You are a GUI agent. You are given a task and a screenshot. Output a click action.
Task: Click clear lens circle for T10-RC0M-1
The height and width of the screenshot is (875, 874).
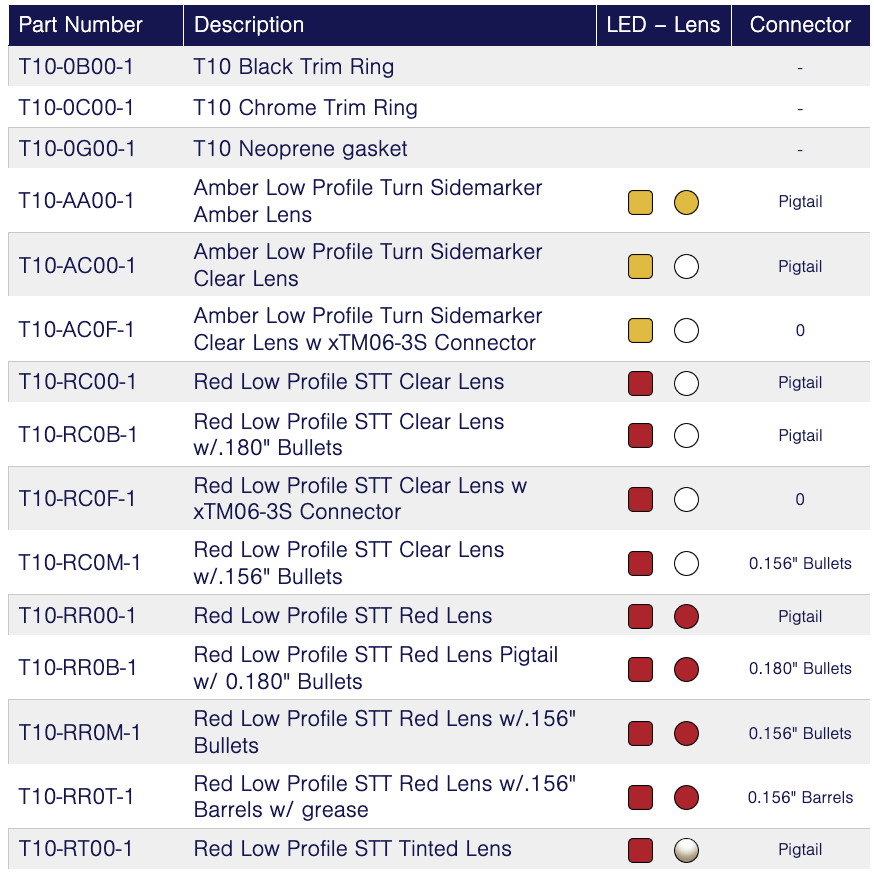click(x=686, y=563)
